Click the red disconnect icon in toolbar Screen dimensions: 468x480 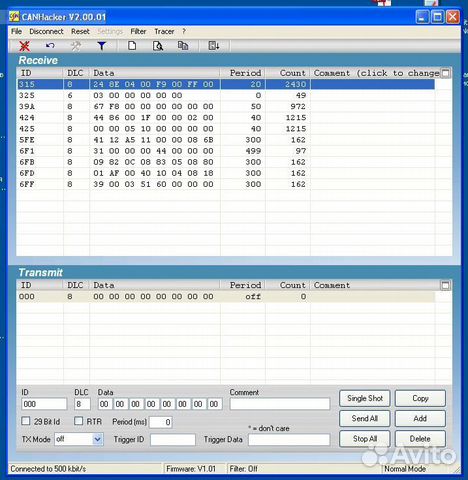coord(24,46)
